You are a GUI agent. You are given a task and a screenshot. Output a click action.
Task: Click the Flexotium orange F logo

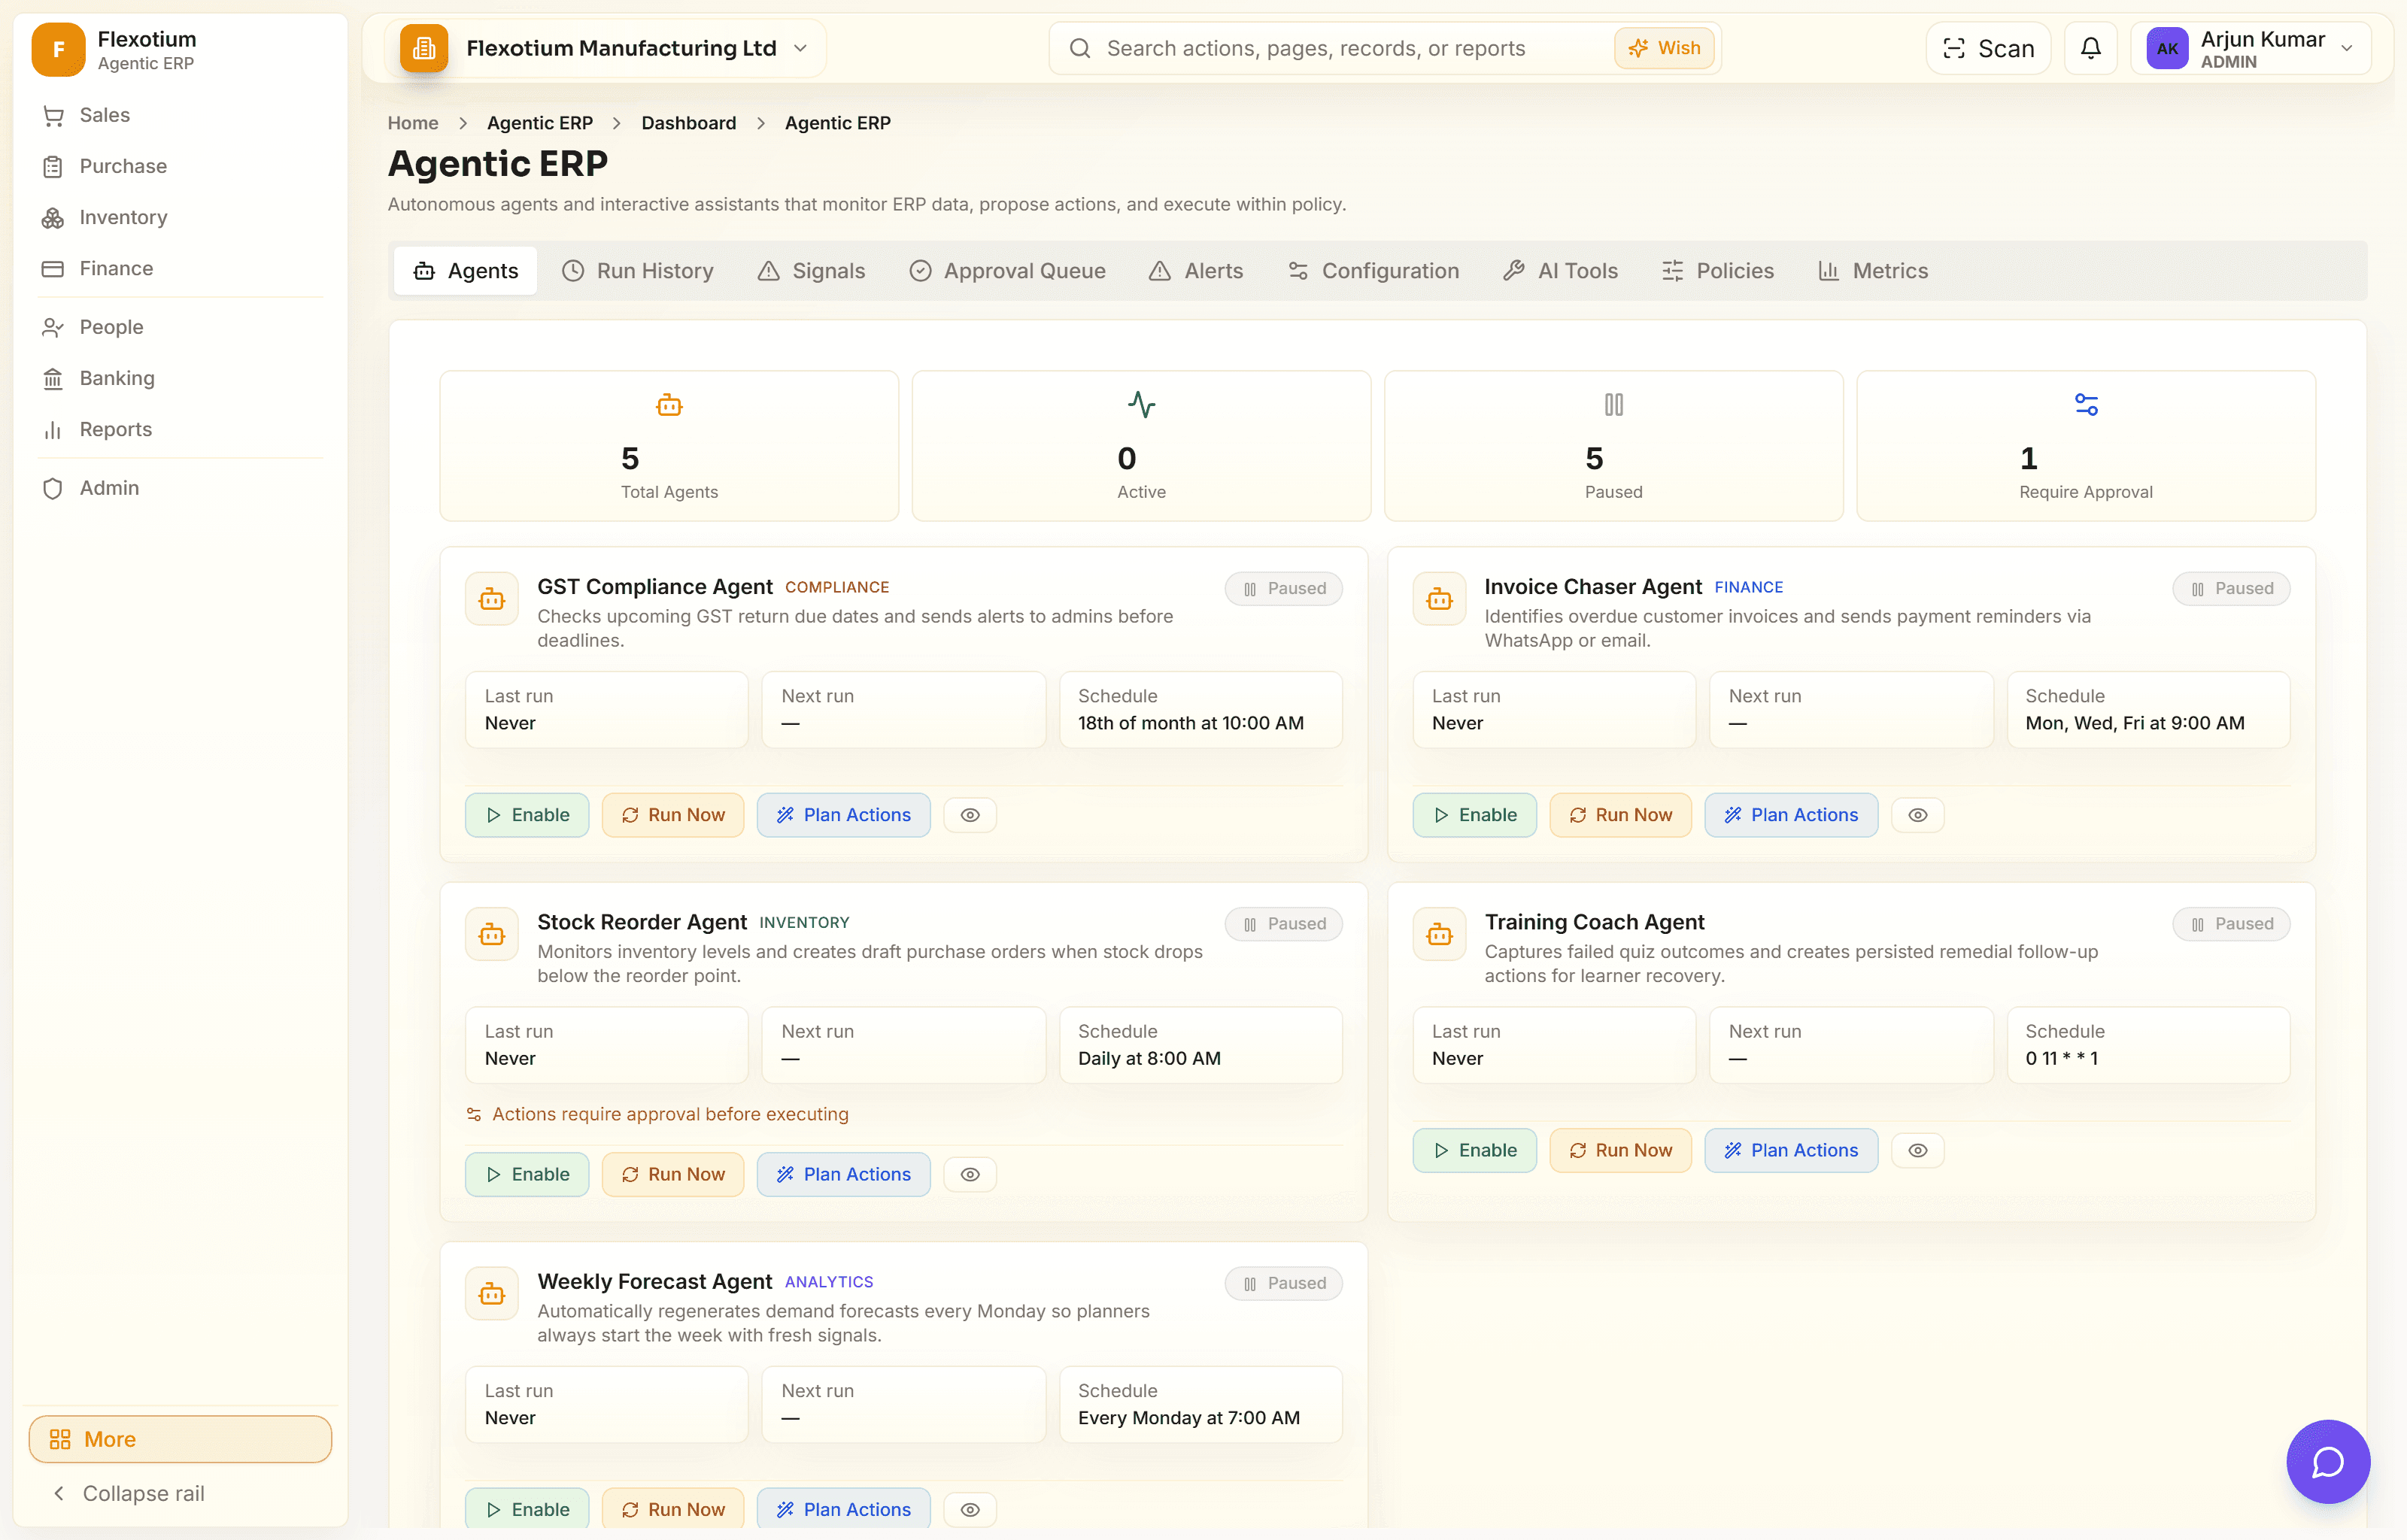(x=58, y=49)
